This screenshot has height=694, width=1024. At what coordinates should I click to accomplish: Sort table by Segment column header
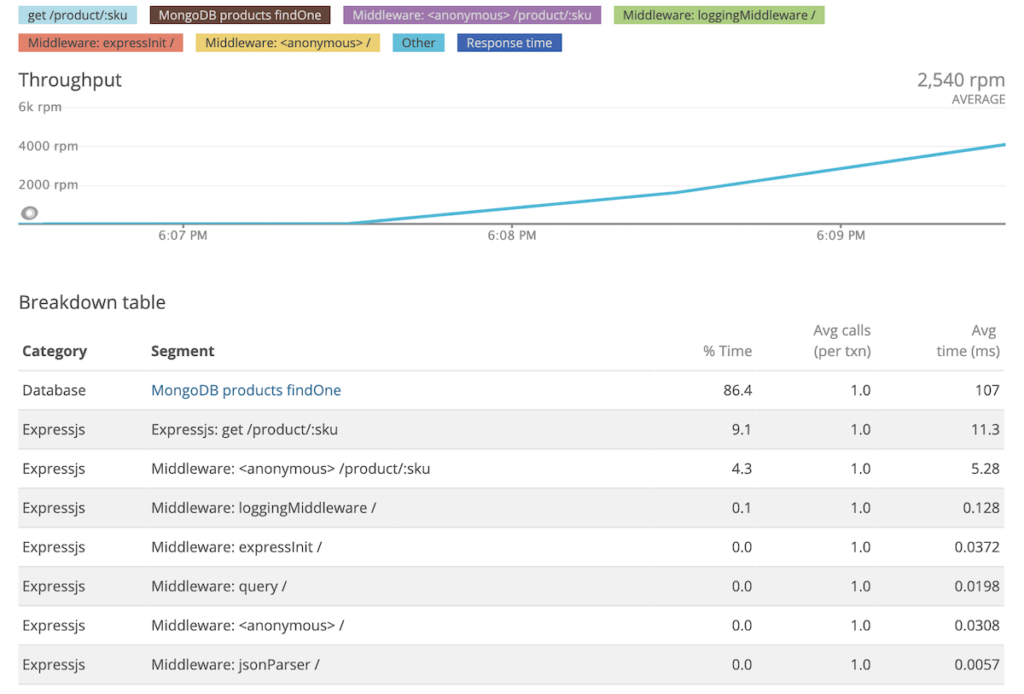click(182, 351)
